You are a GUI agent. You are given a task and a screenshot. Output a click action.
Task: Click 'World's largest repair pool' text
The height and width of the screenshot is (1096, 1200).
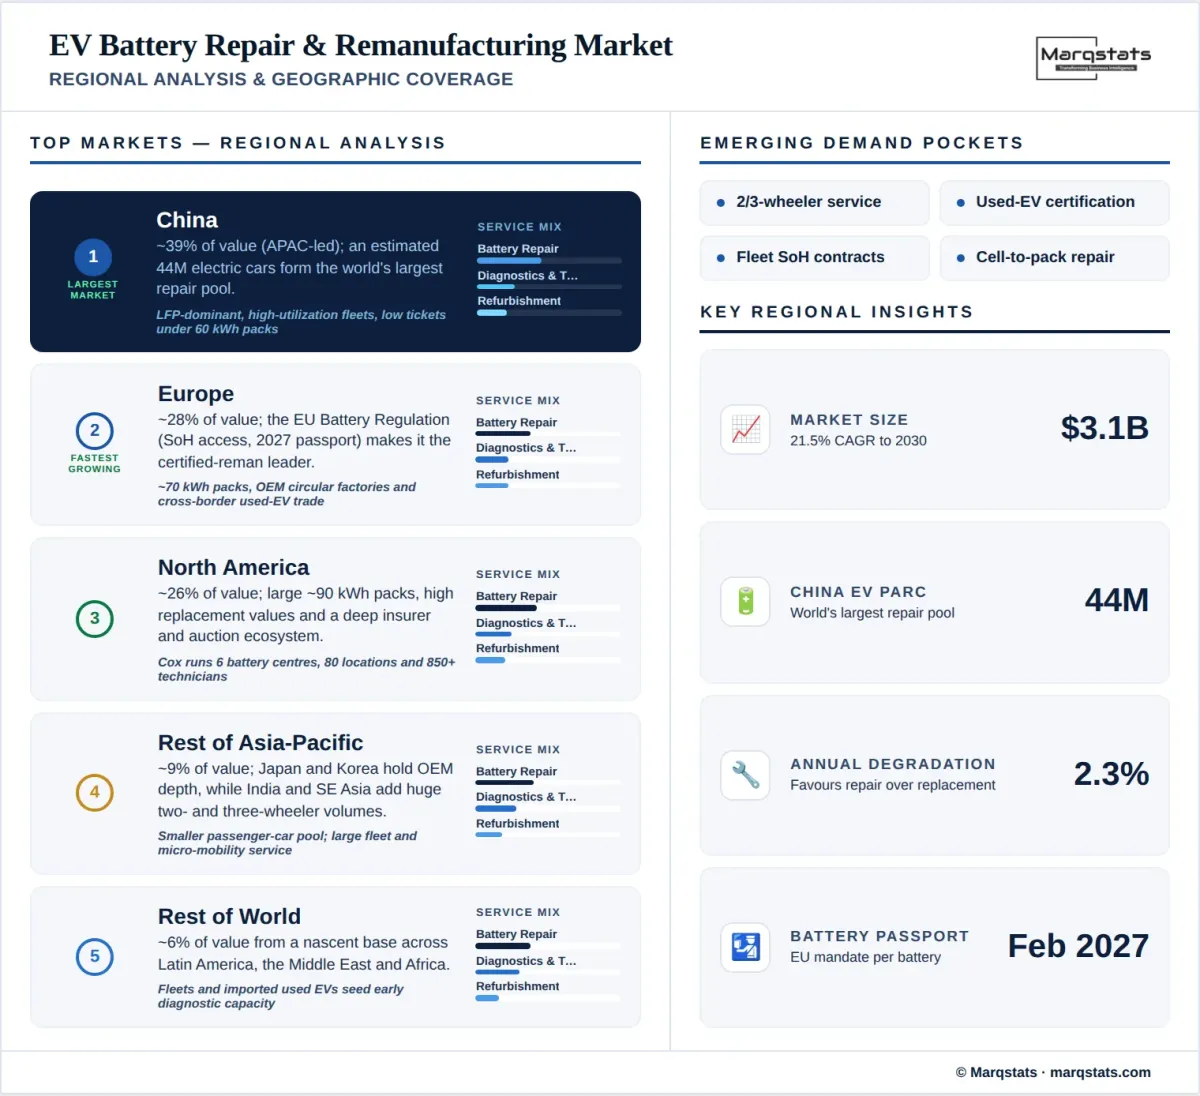click(x=872, y=613)
